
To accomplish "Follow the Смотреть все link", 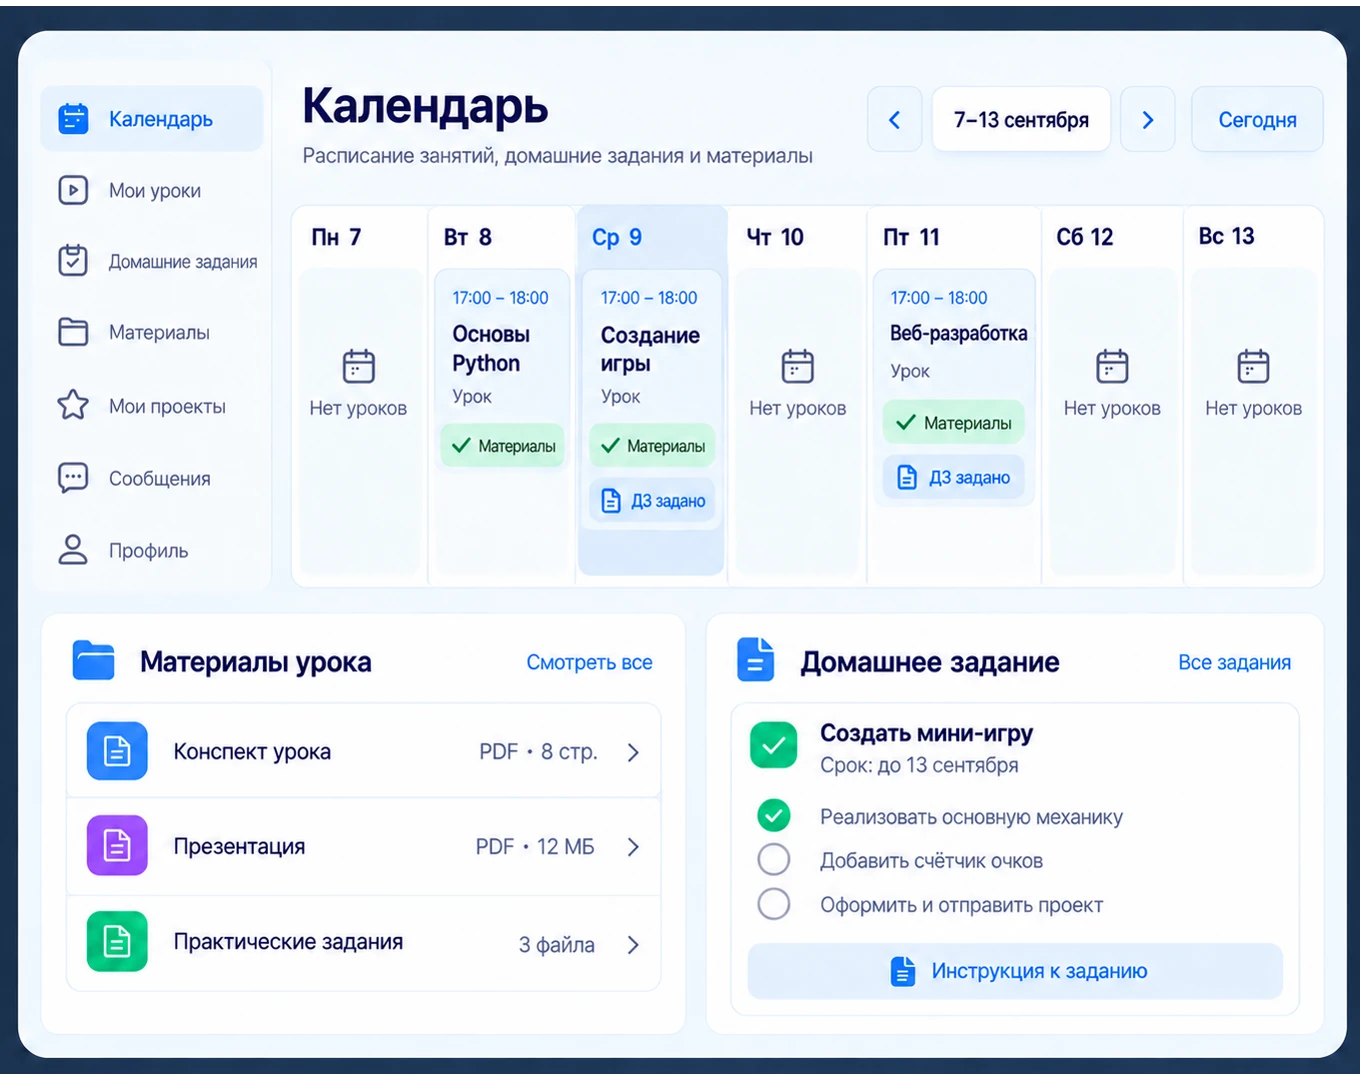I will coord(589,662).
